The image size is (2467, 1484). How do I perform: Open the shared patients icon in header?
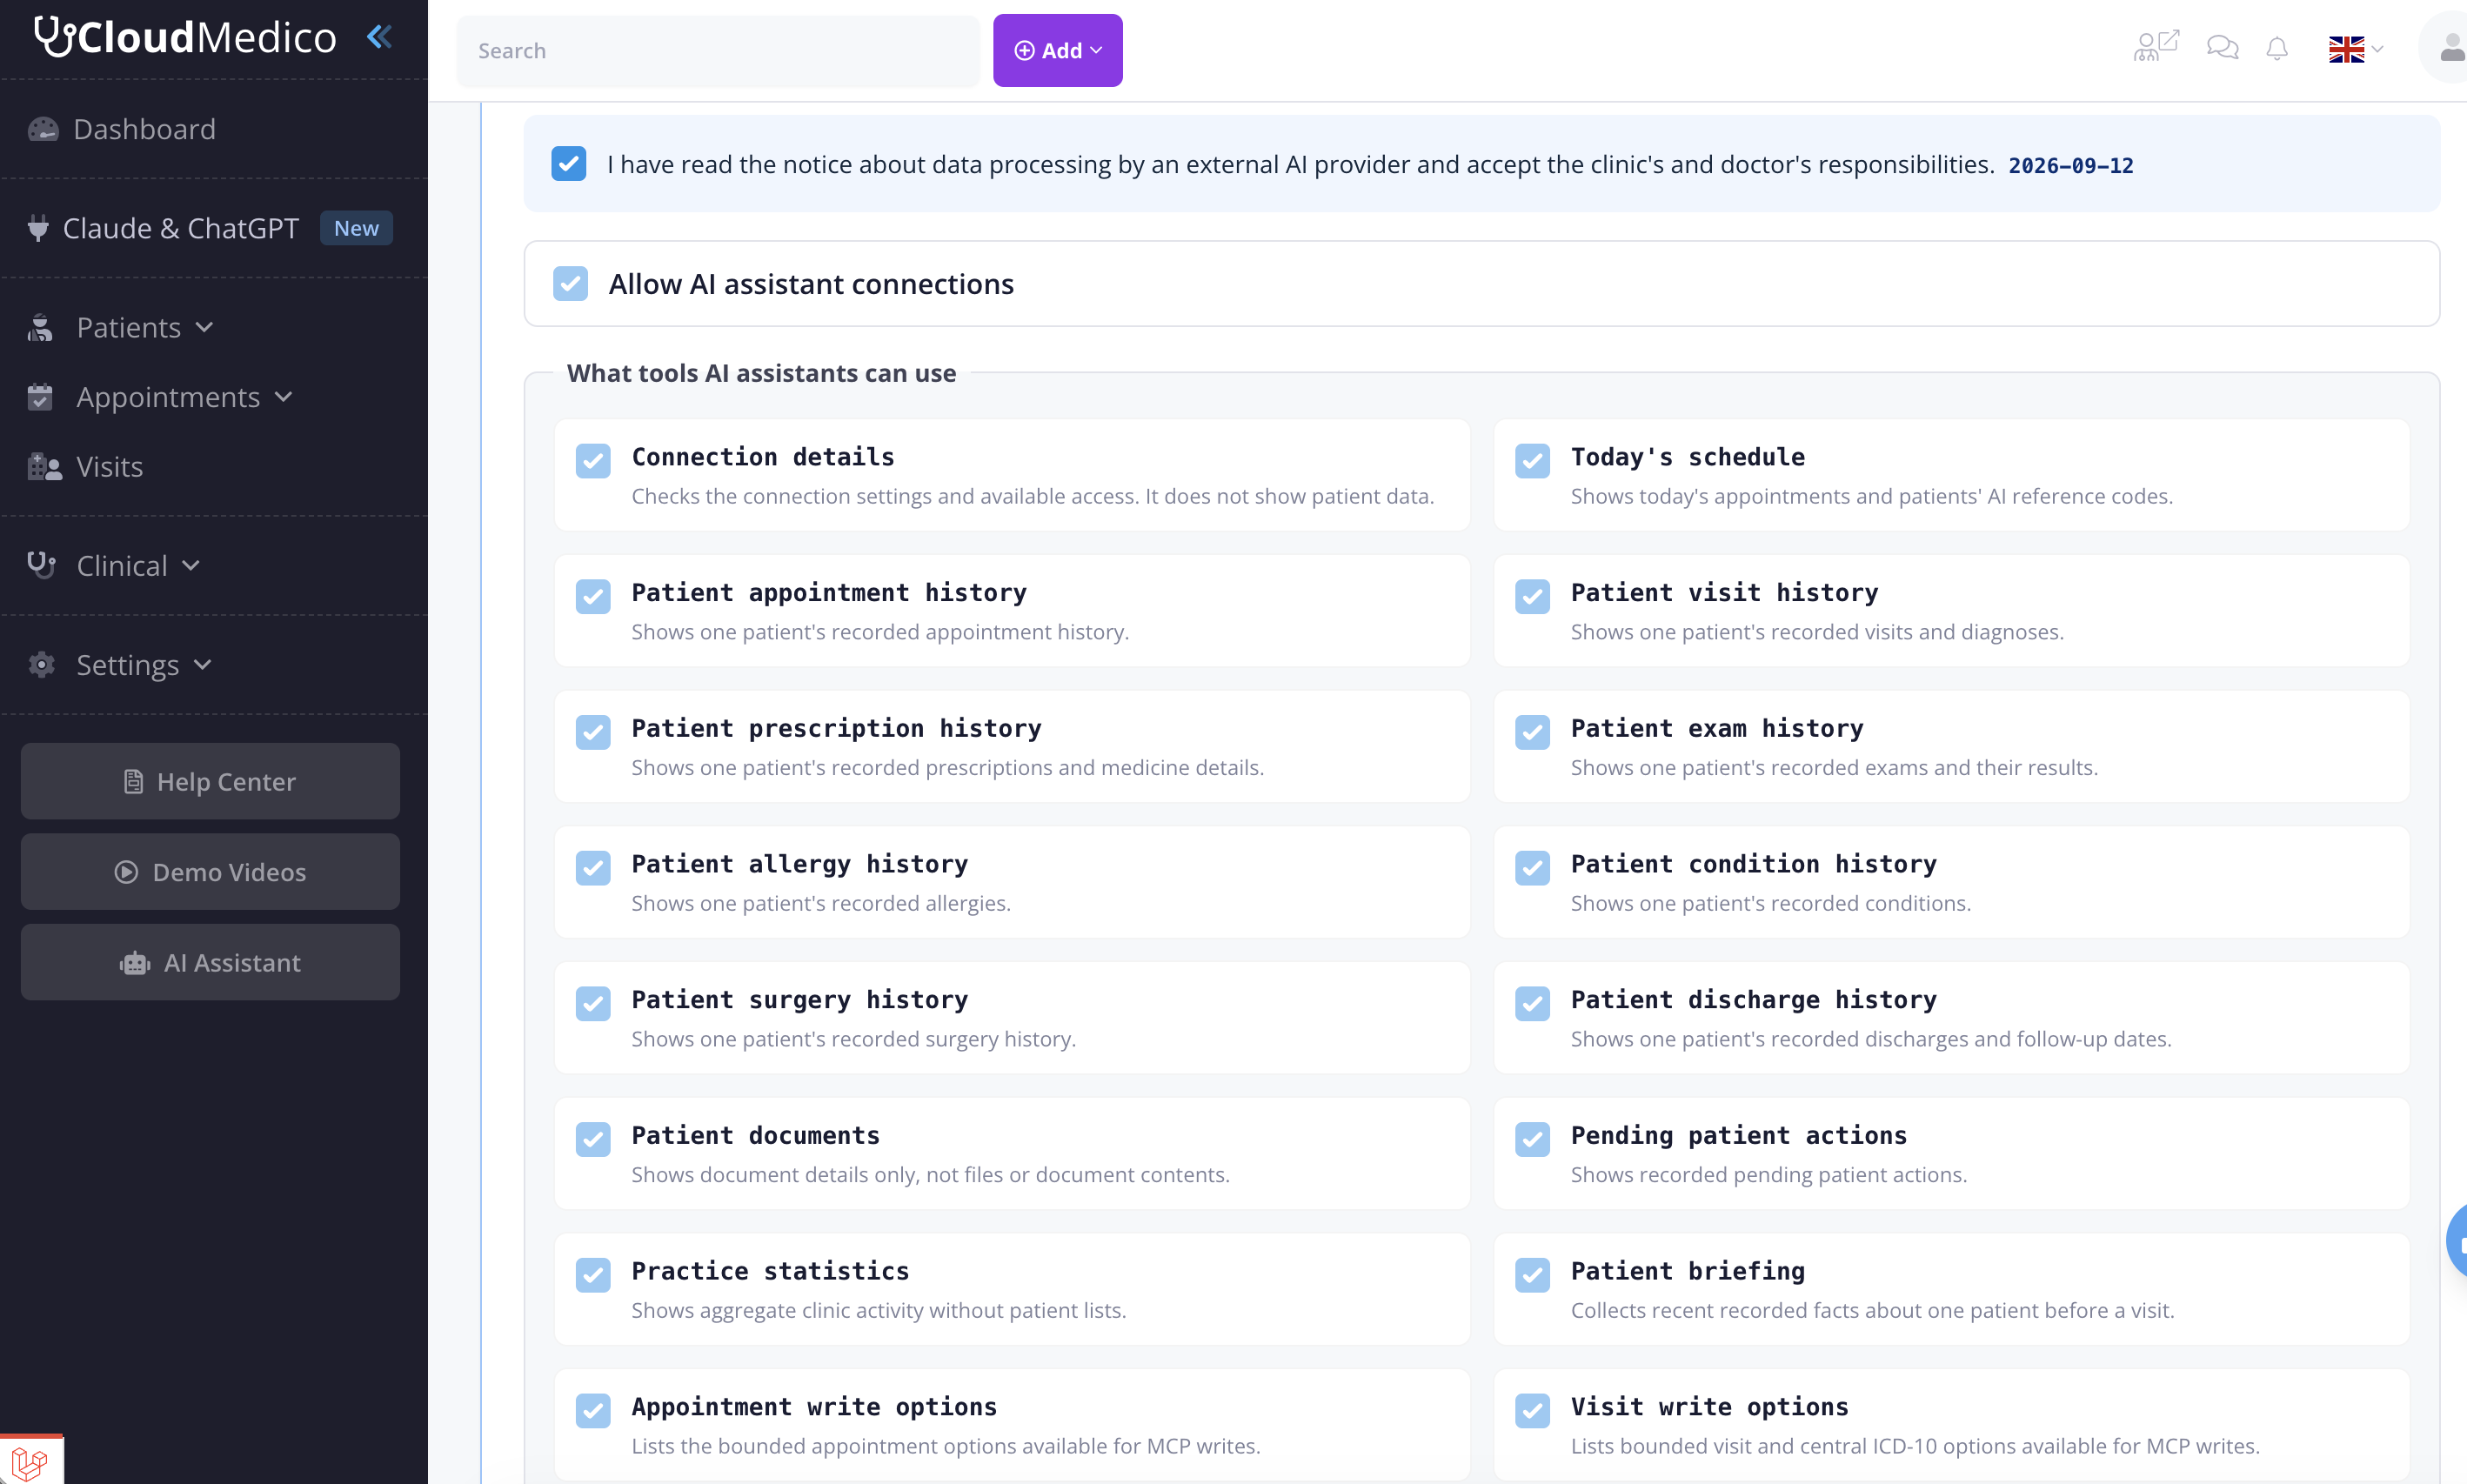click(x=2155, y=47)
